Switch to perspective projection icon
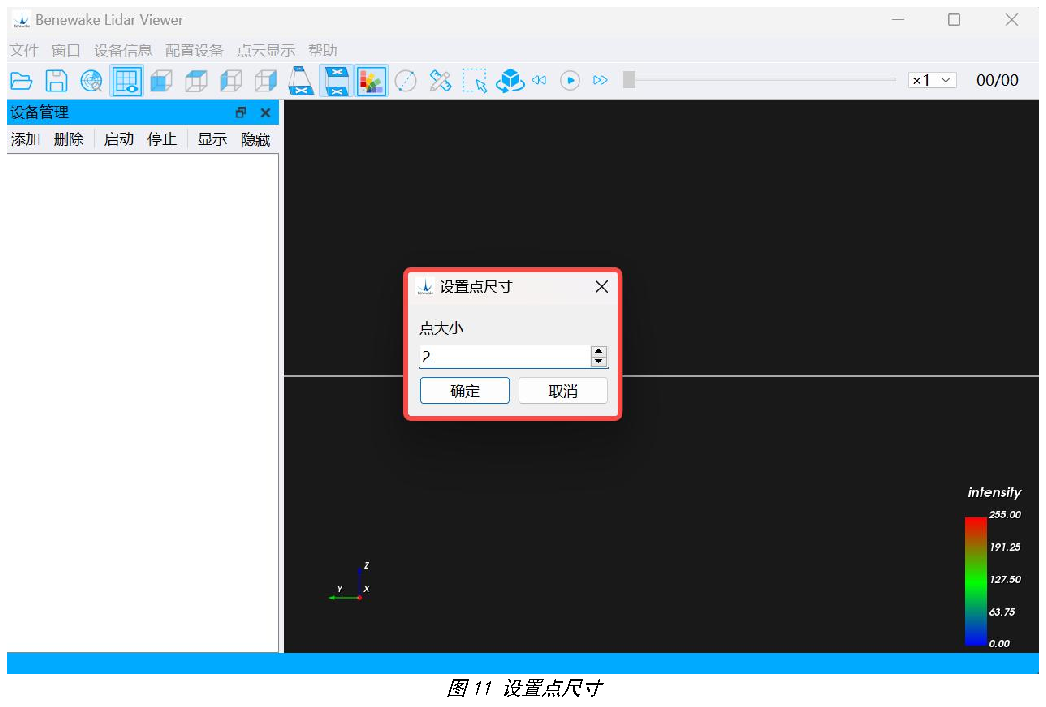The width and height of the screenshot is (1046, 707). pyautogui.click(x=301, y=81)
